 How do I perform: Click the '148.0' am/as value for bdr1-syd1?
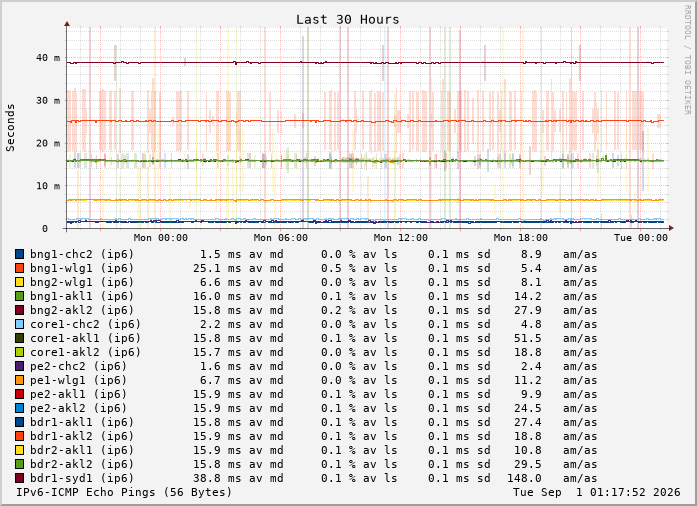524,478
